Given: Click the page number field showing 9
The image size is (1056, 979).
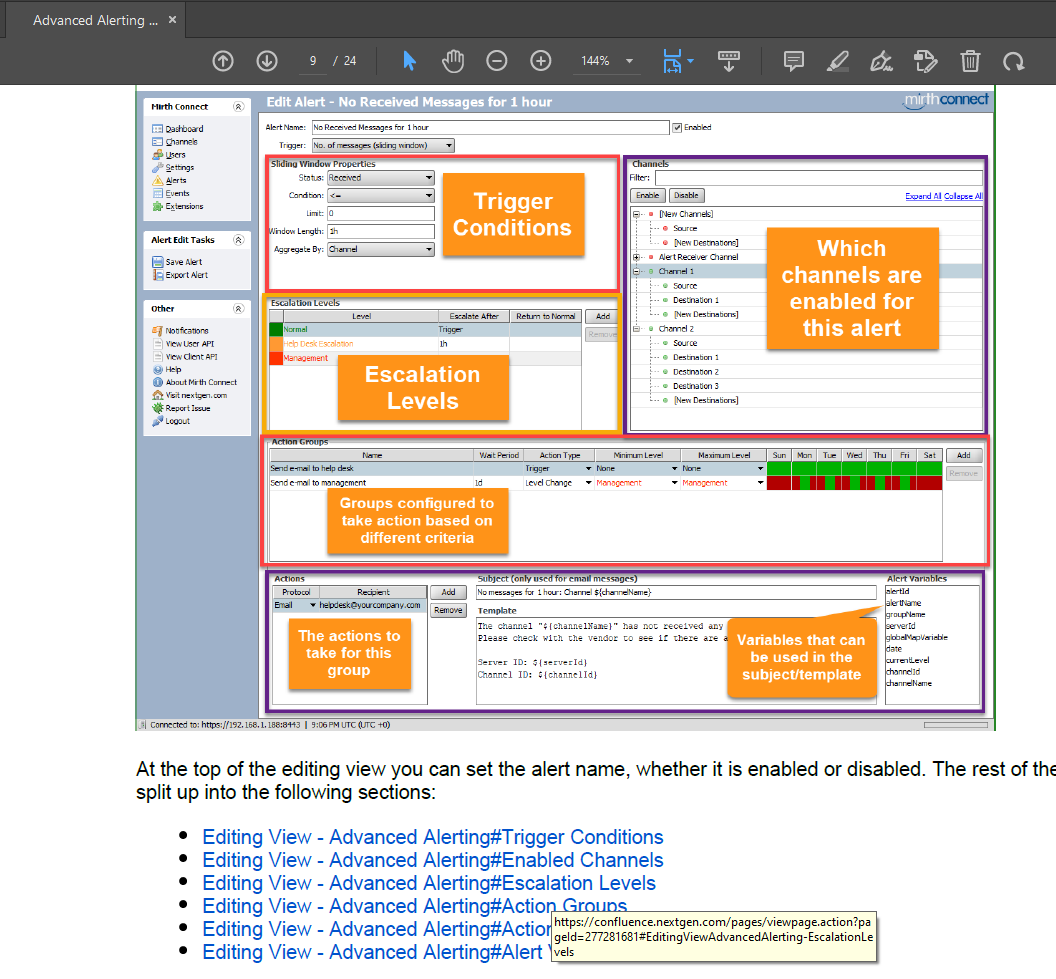Looking at the screenshot, I should [x=311, y=60].
